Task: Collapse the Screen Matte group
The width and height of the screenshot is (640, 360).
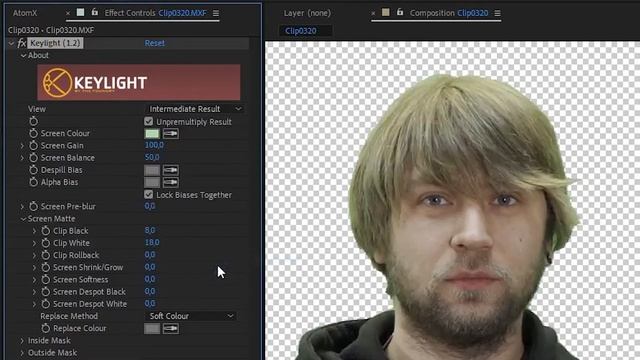Action: 23,219
